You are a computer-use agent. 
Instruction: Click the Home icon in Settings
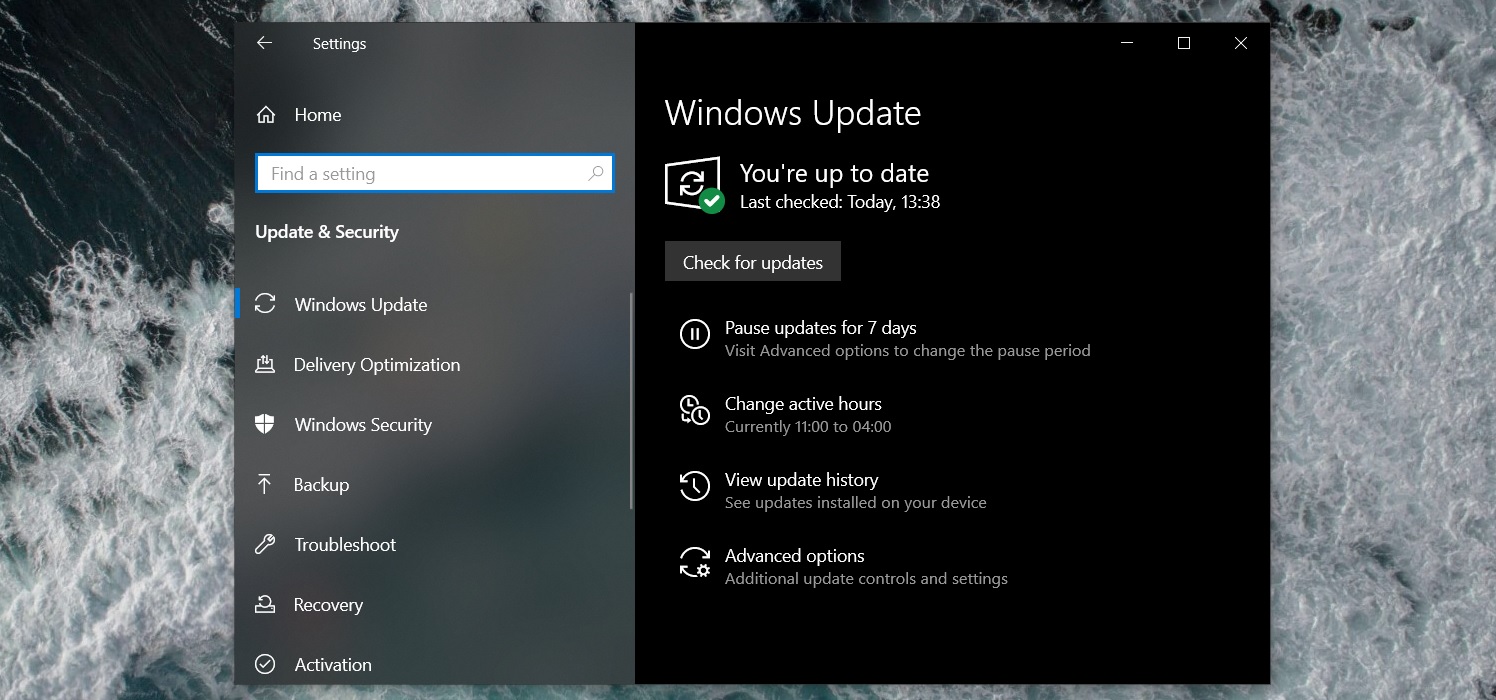266,114
